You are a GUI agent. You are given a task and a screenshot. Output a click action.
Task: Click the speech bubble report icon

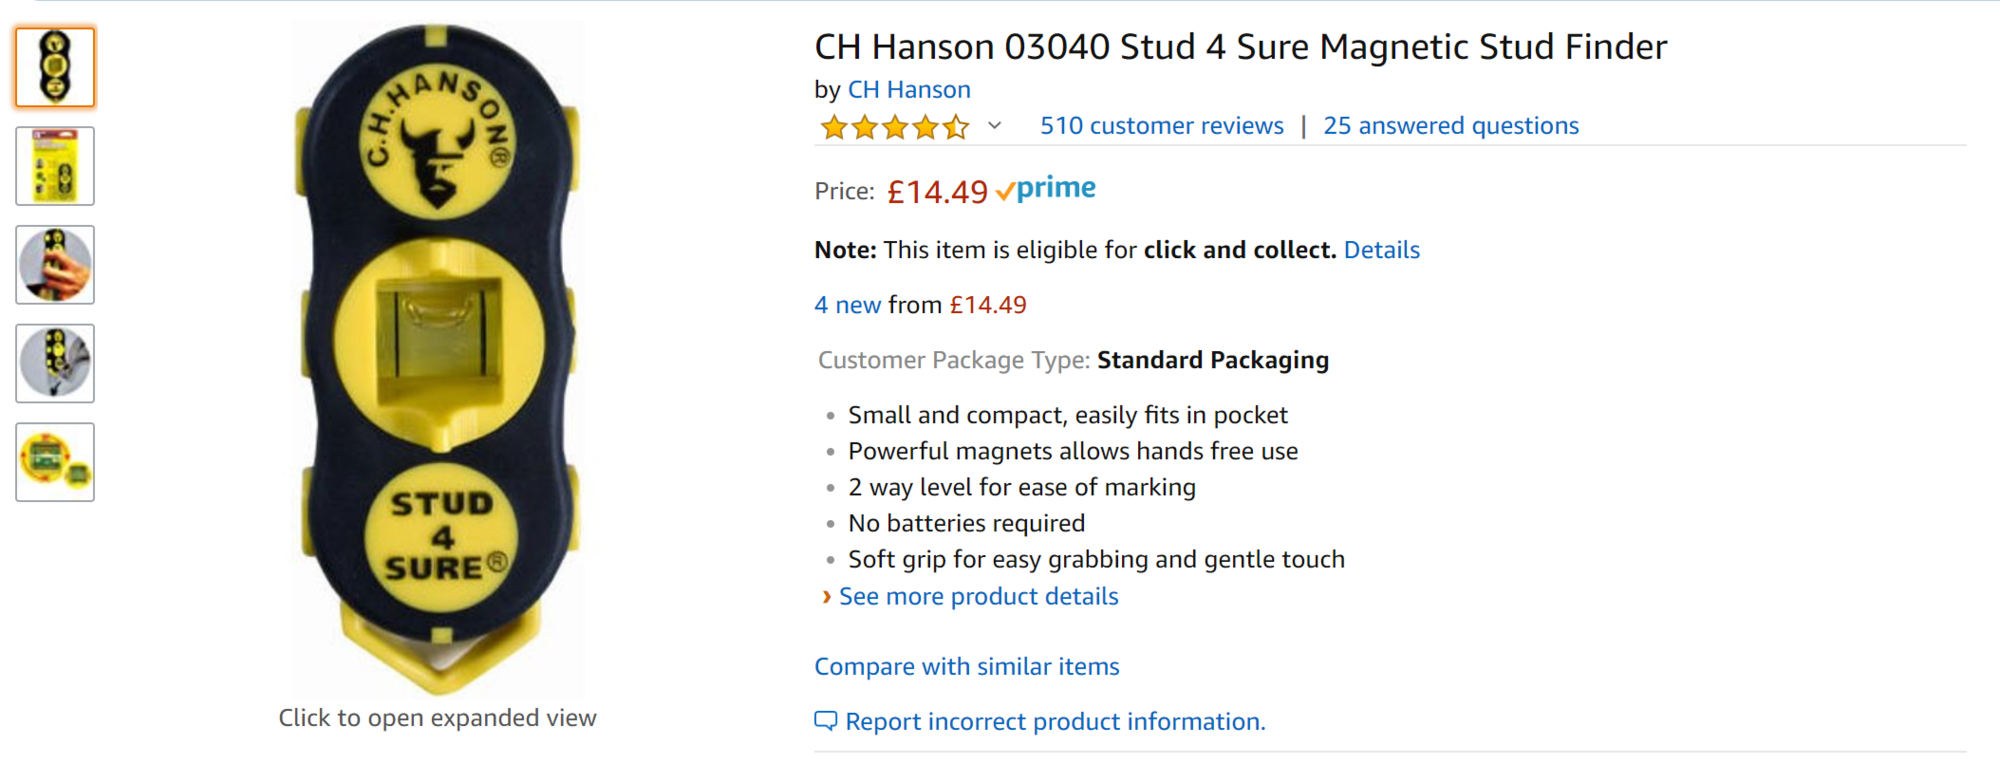coord(825,721)
